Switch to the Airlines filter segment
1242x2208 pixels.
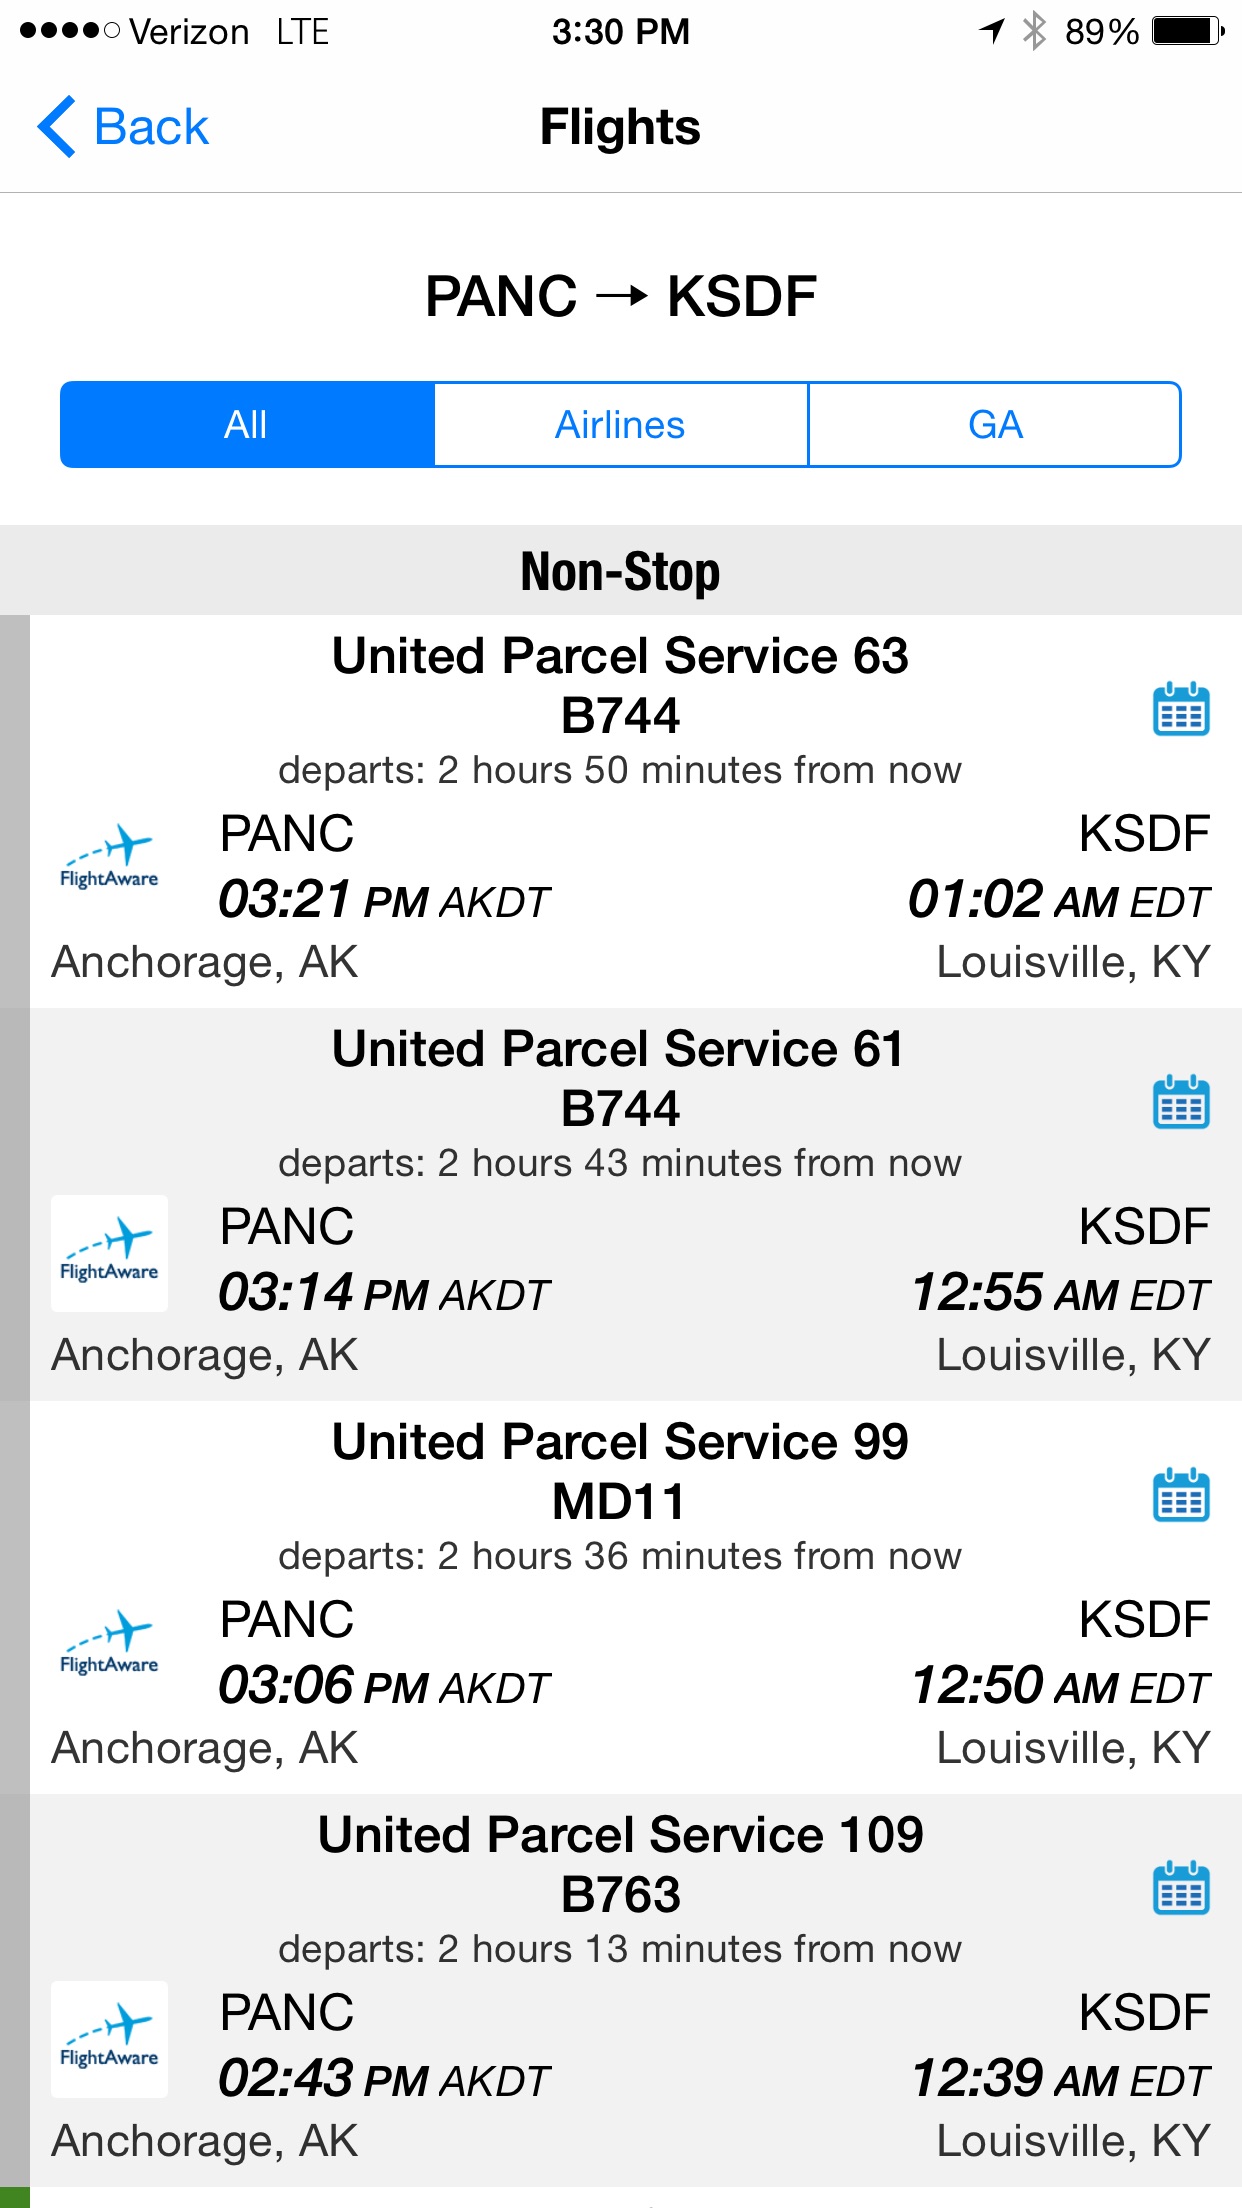(x=621, y=424)
